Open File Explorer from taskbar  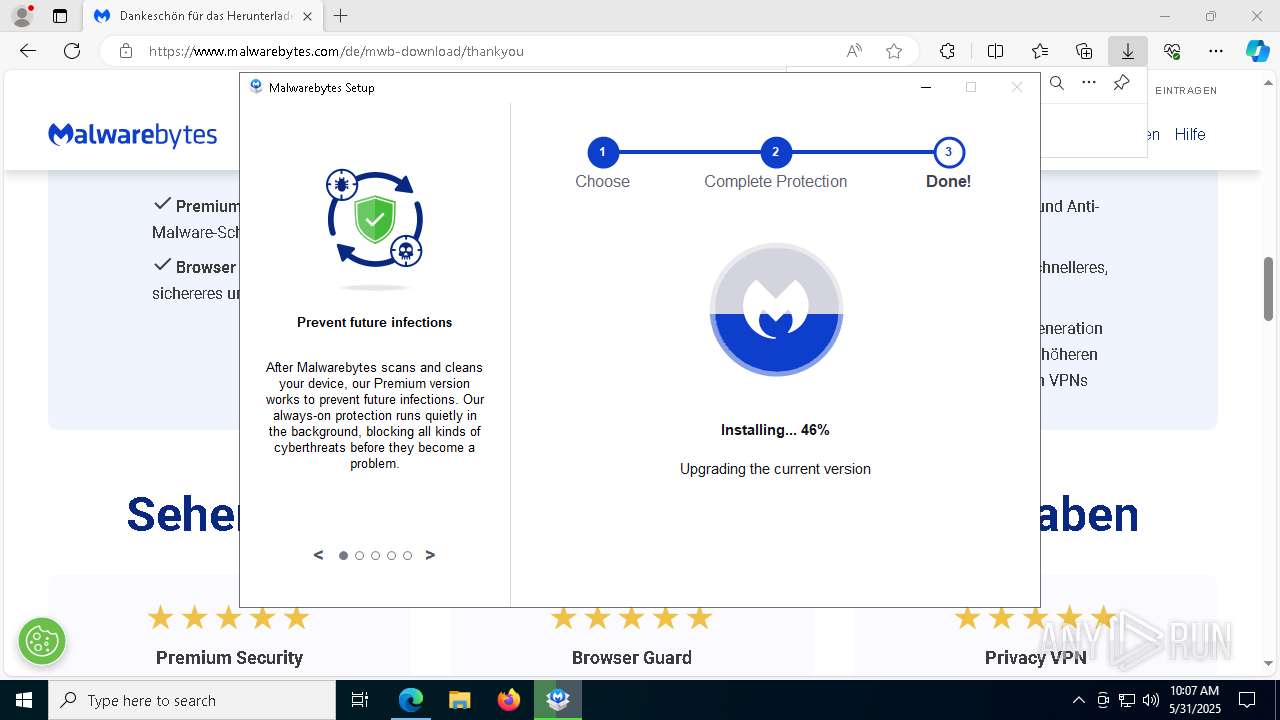pos(459,700)
